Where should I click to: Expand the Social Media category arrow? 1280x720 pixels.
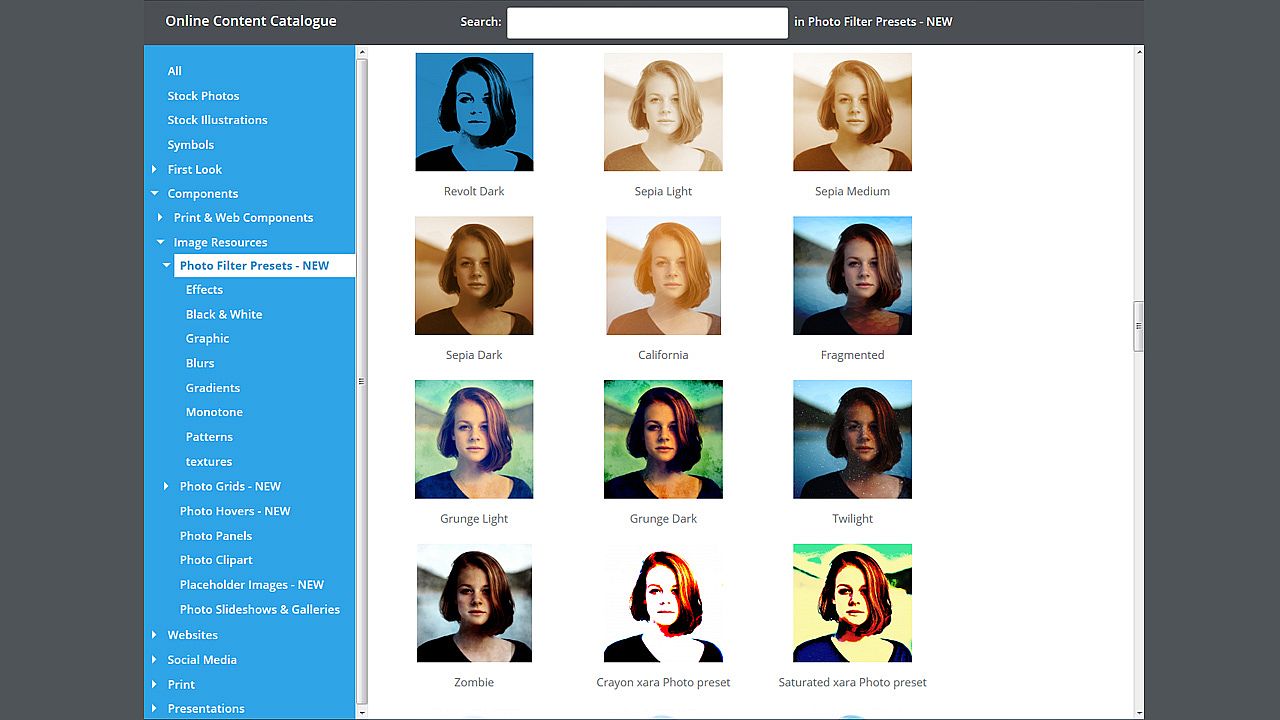pyautogui.click(x=154, y=660)
